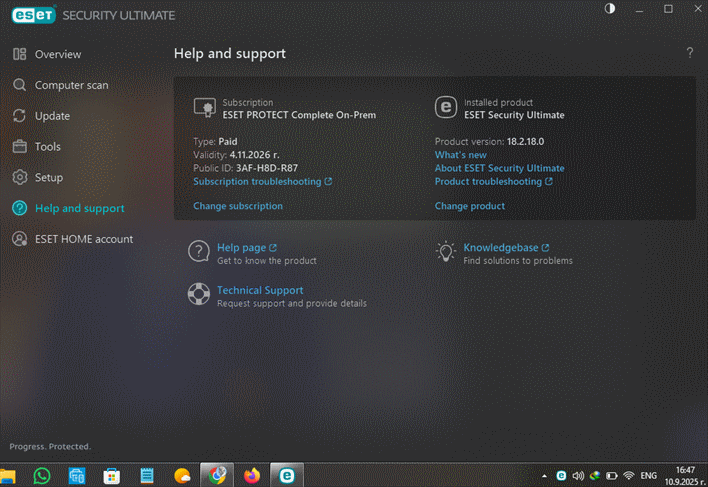Open WhatsApp from the taskbar

coord(42,476)
